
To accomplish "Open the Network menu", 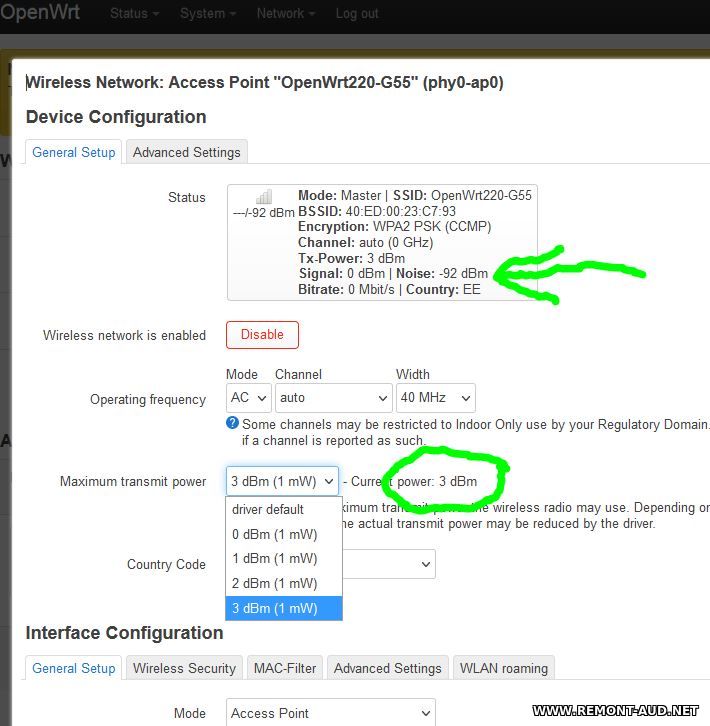I will coord(285,13).
